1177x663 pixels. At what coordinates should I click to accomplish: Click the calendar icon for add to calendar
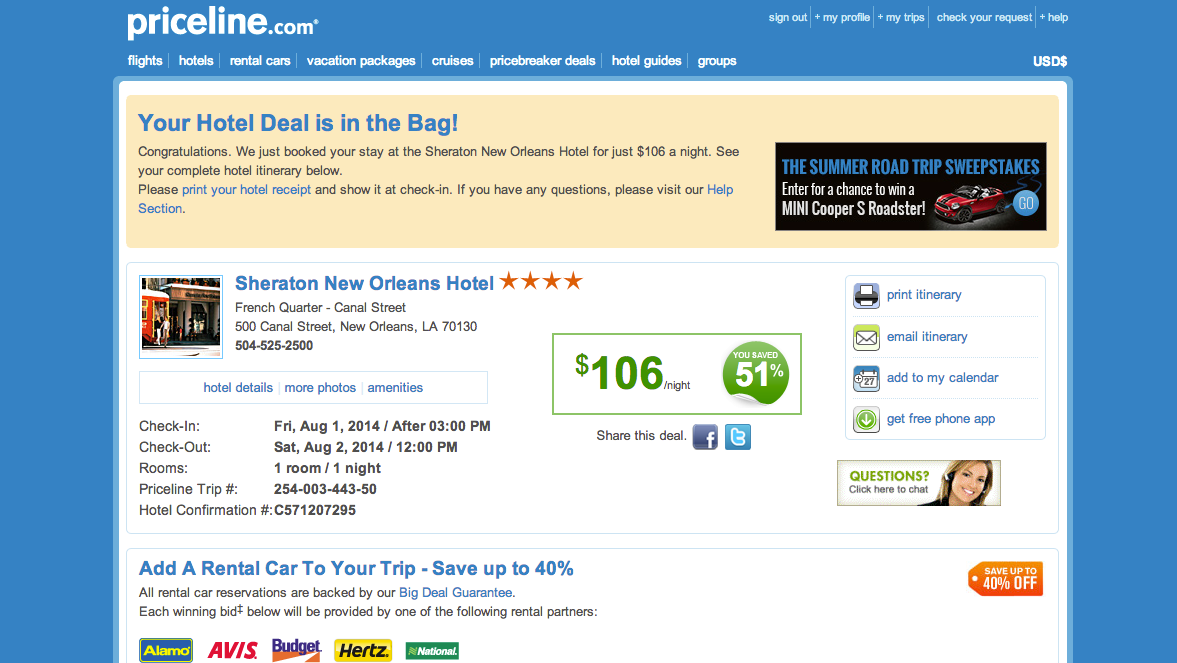point(865,378)
